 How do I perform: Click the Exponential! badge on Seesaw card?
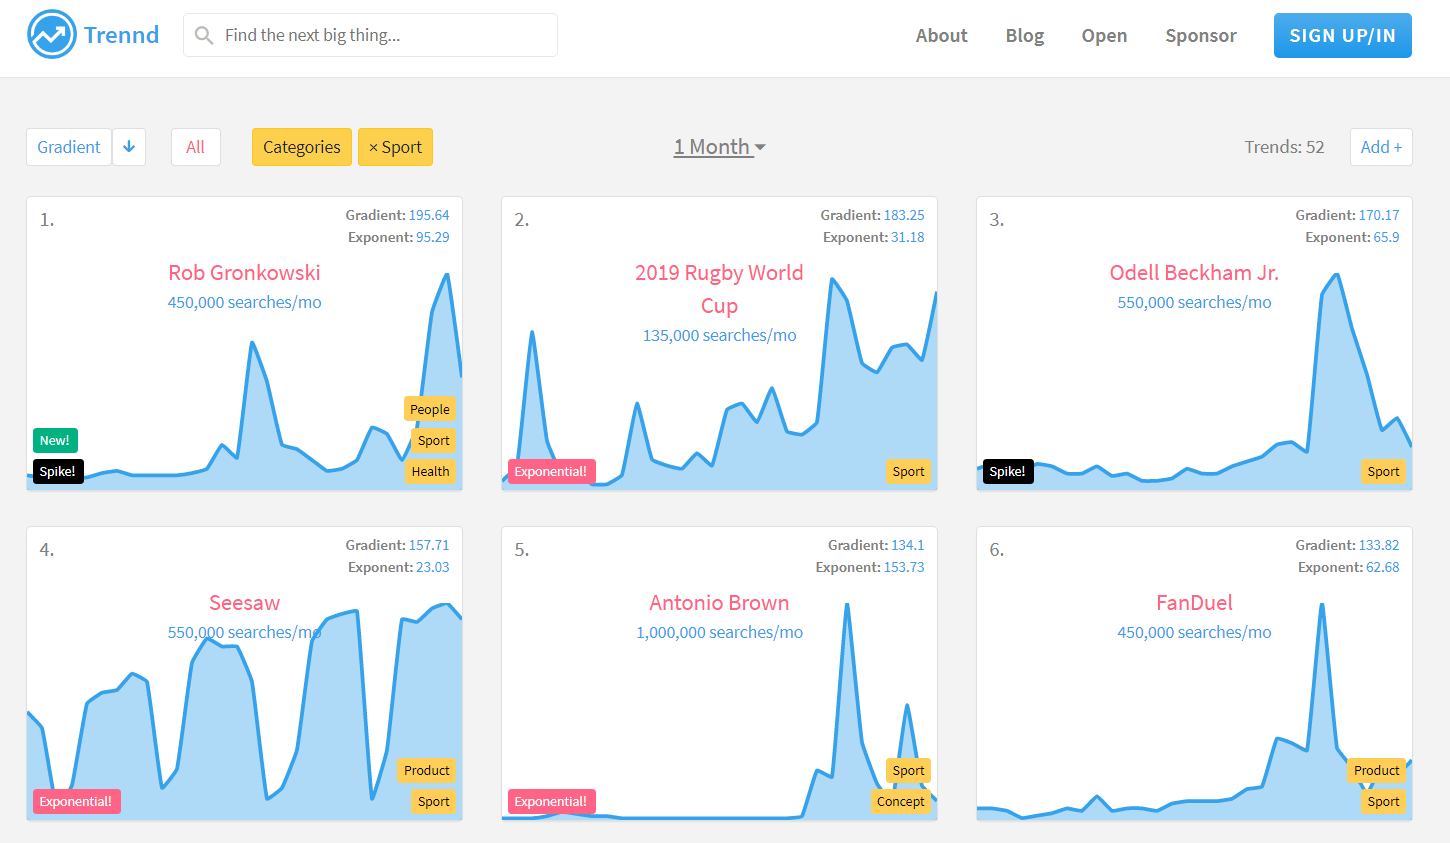click(76, 802)
